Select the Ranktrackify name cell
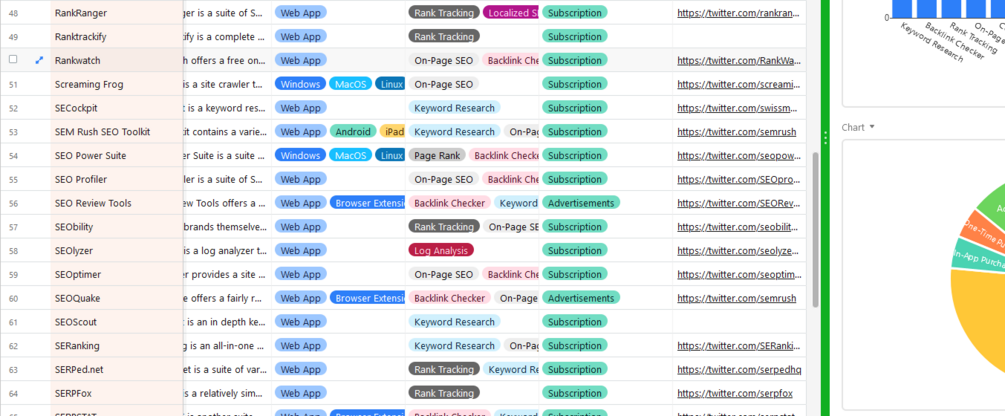Viewport: 1005px width, 416px height. [117, 37]
